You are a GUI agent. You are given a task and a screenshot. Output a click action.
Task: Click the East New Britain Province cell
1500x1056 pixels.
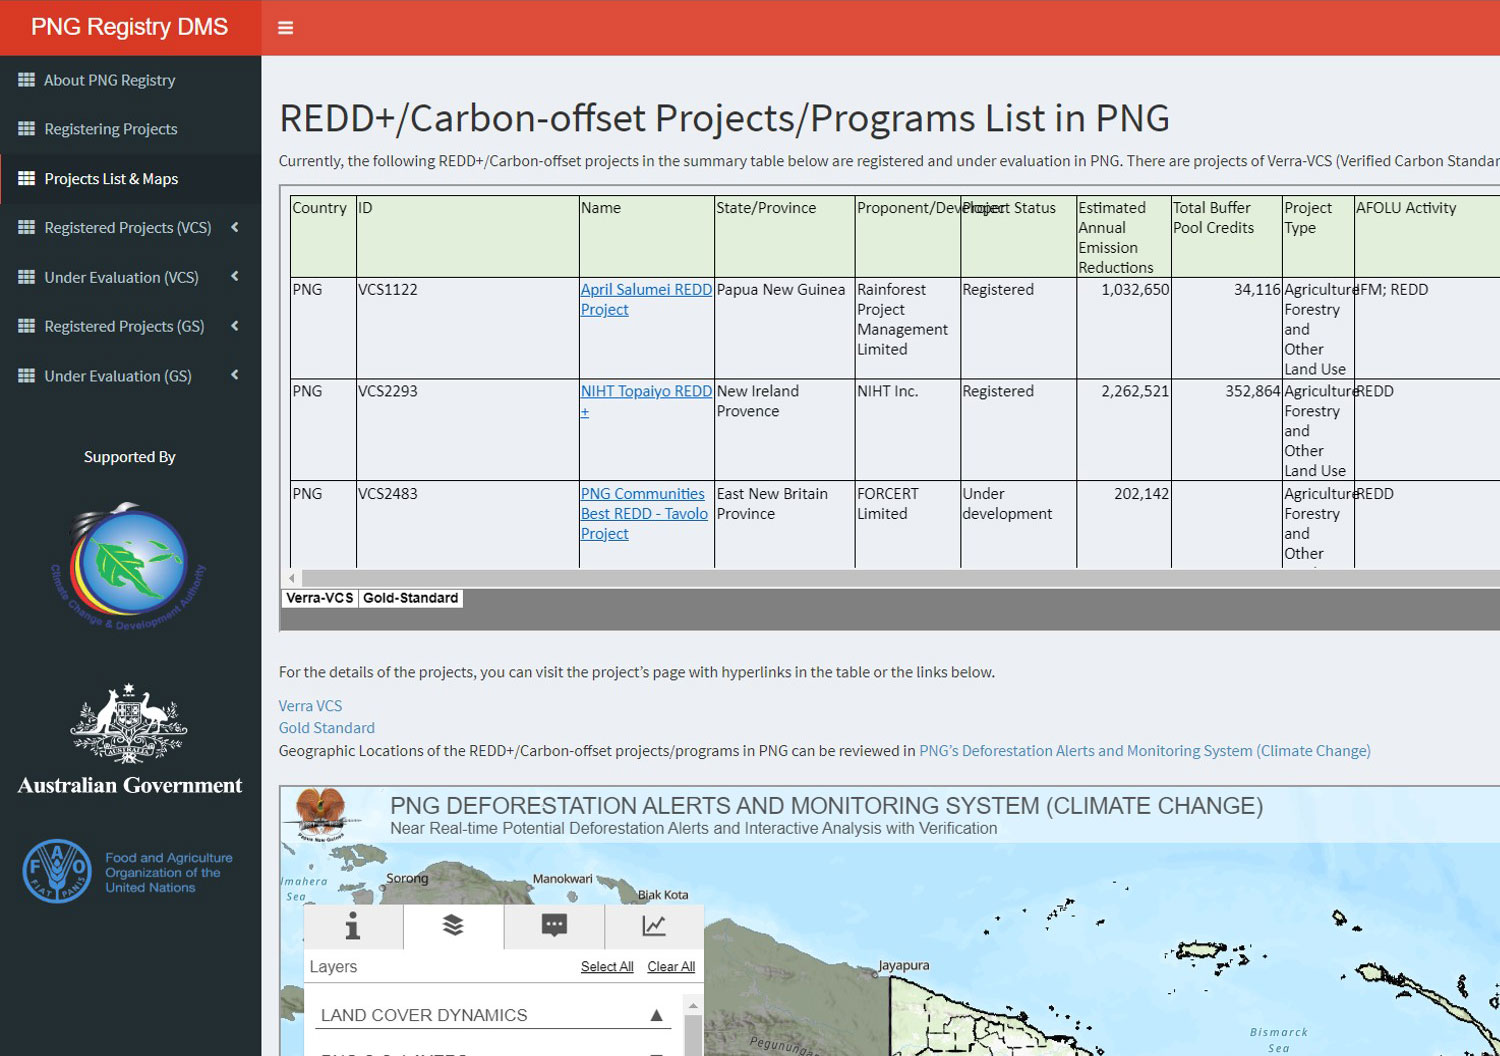(784, 525)
